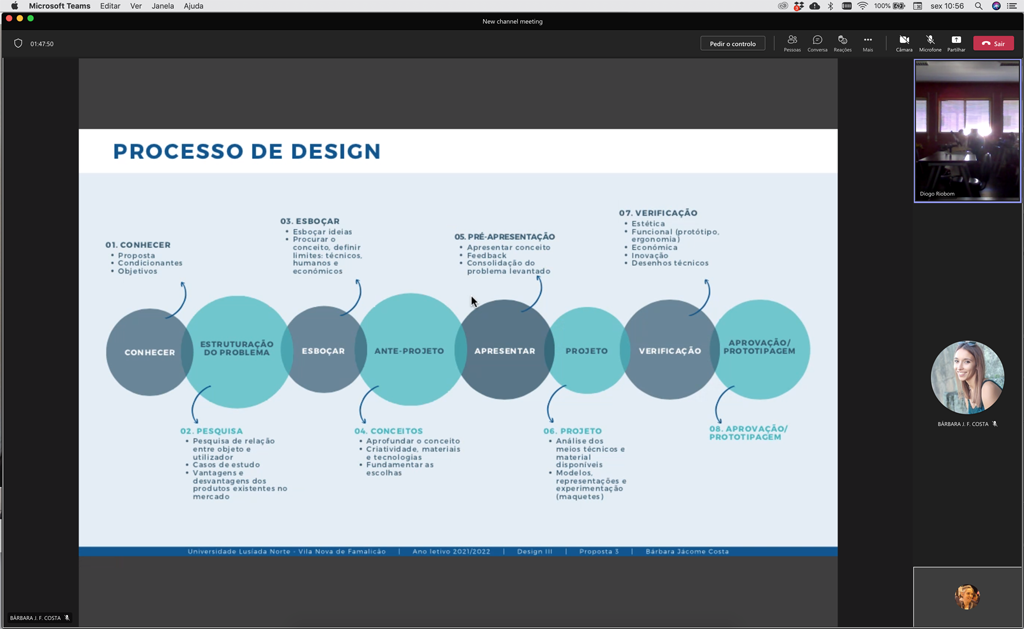Click the Pedir o controlo button
The image size is (1024, 629).
coord(732,44)
